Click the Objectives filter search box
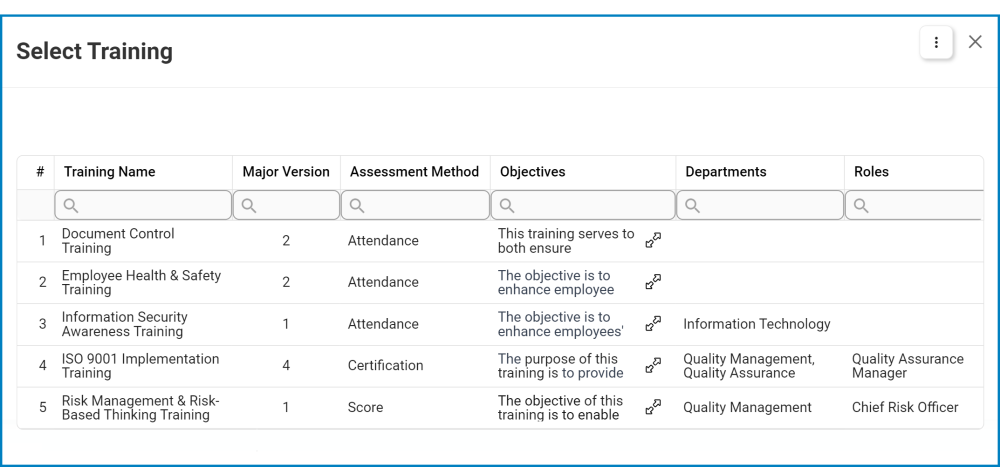The image size is (1000, 467). tap(583, 206)
